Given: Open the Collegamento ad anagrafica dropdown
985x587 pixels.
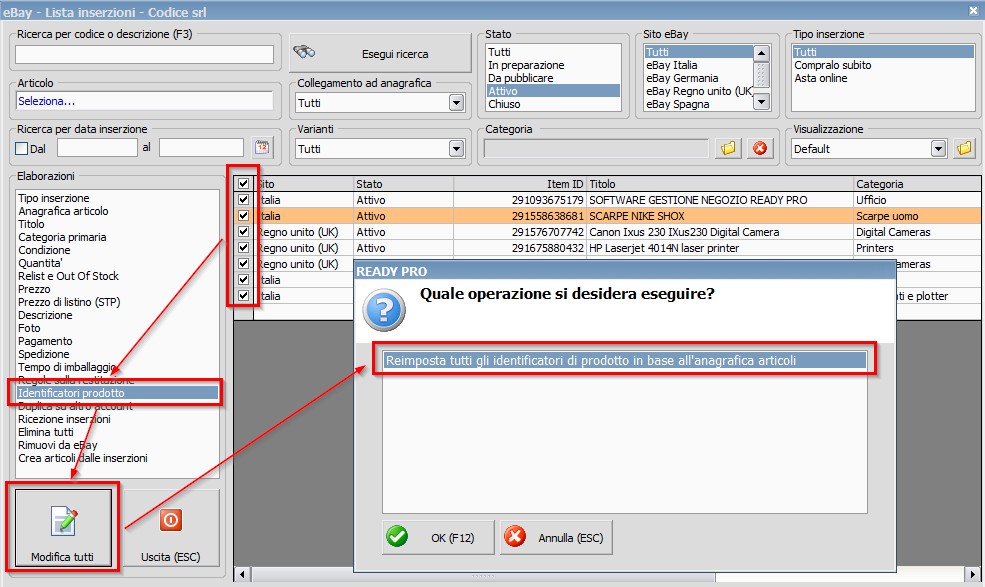Looking at the screenshot, I should coord(457,102).
